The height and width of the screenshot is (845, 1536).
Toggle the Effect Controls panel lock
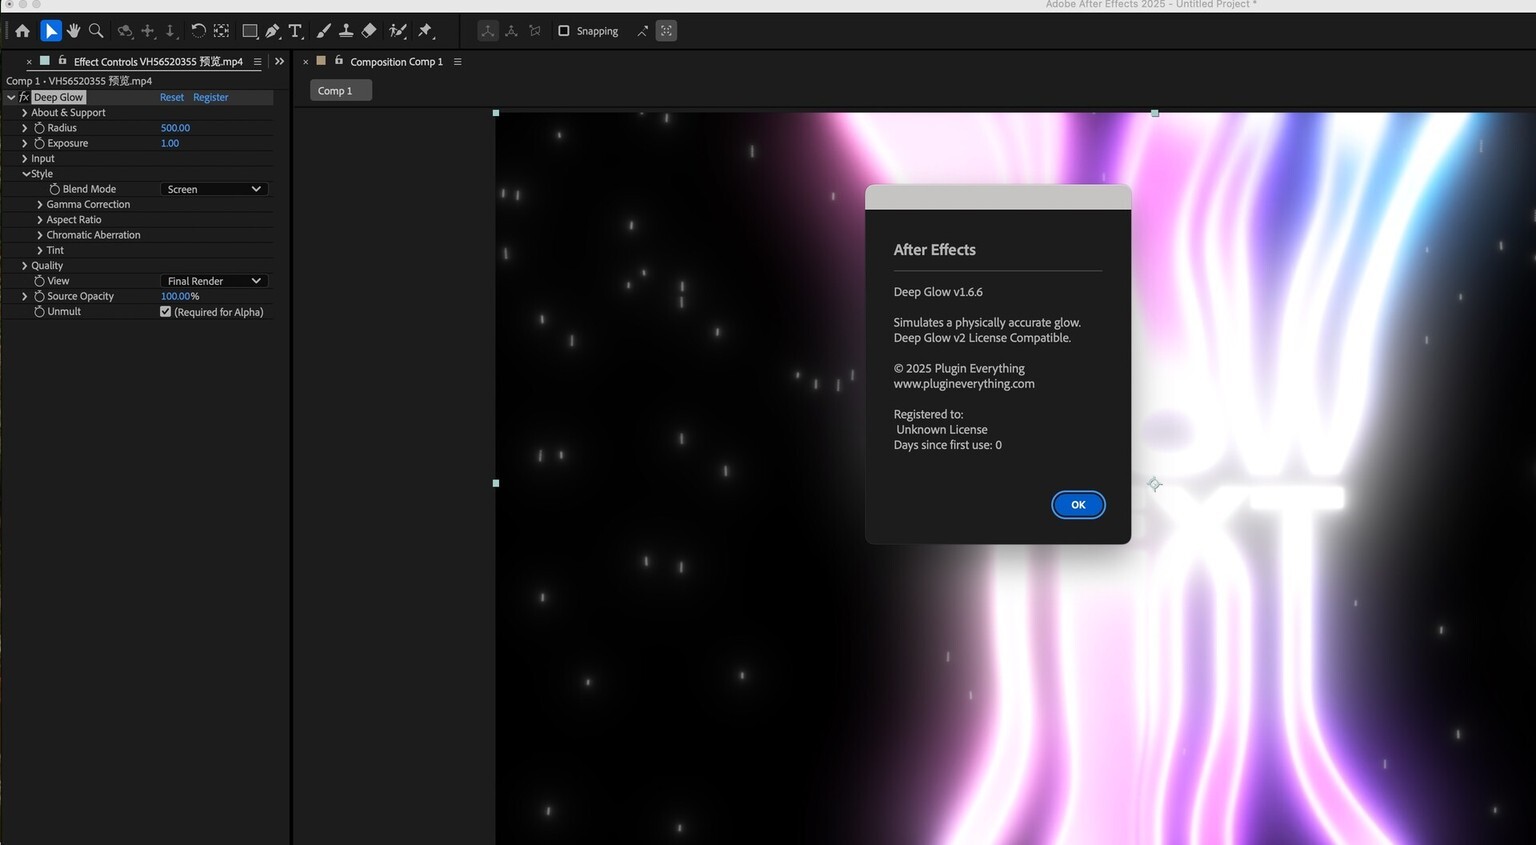click(62, 60)
